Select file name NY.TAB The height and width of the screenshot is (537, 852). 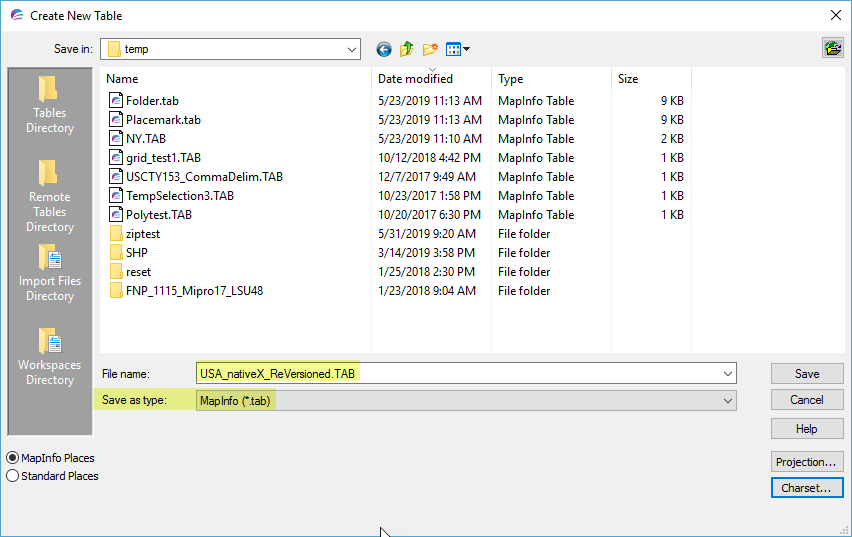point(146,139)
